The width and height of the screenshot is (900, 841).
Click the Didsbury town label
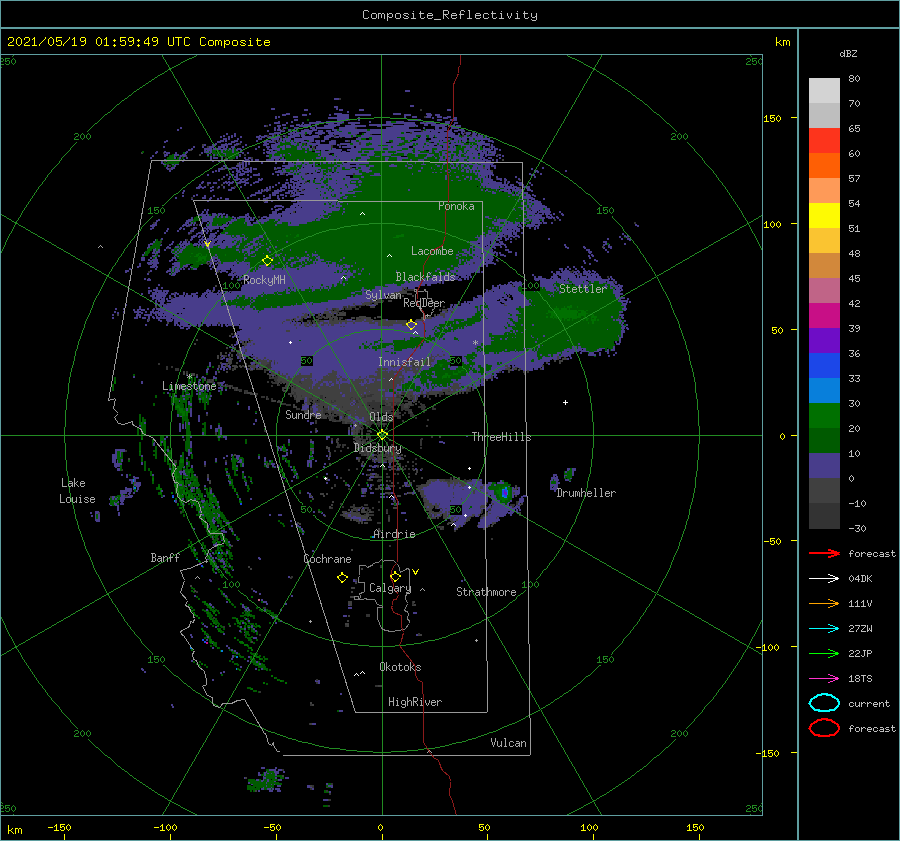377,448
